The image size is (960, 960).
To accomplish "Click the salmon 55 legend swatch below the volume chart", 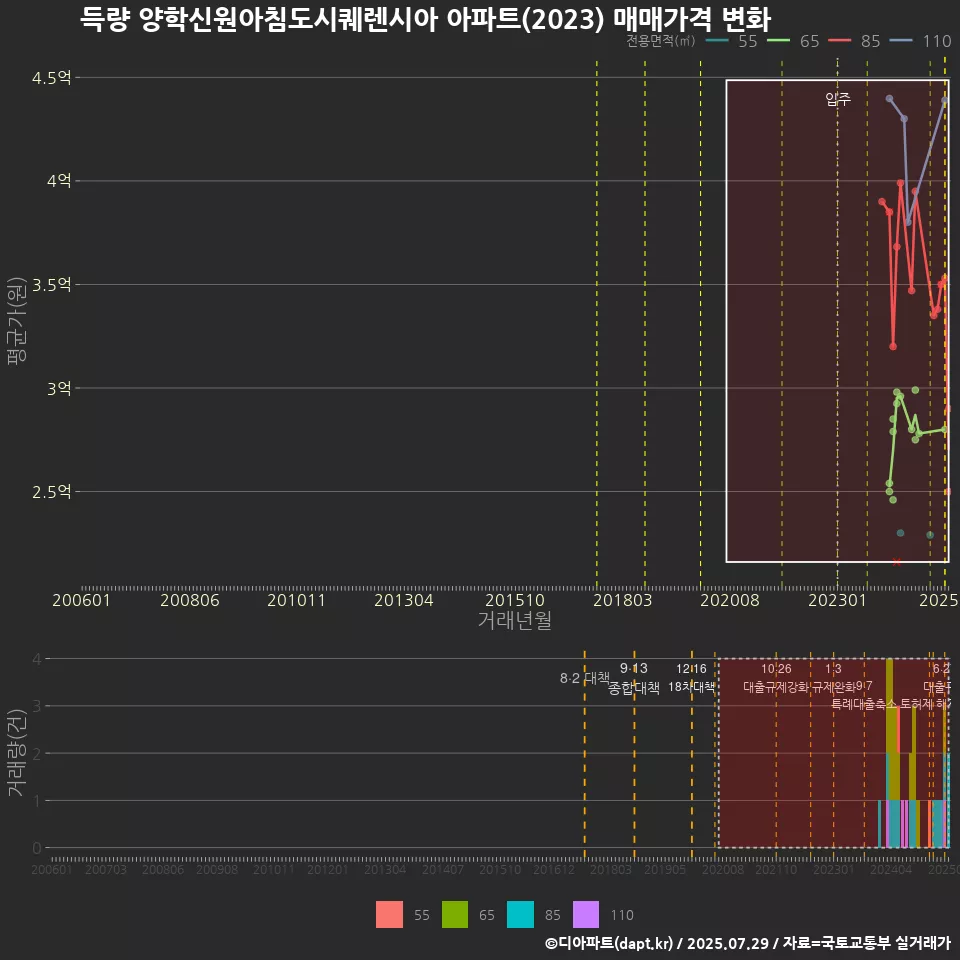I will (x=389, y=915).
